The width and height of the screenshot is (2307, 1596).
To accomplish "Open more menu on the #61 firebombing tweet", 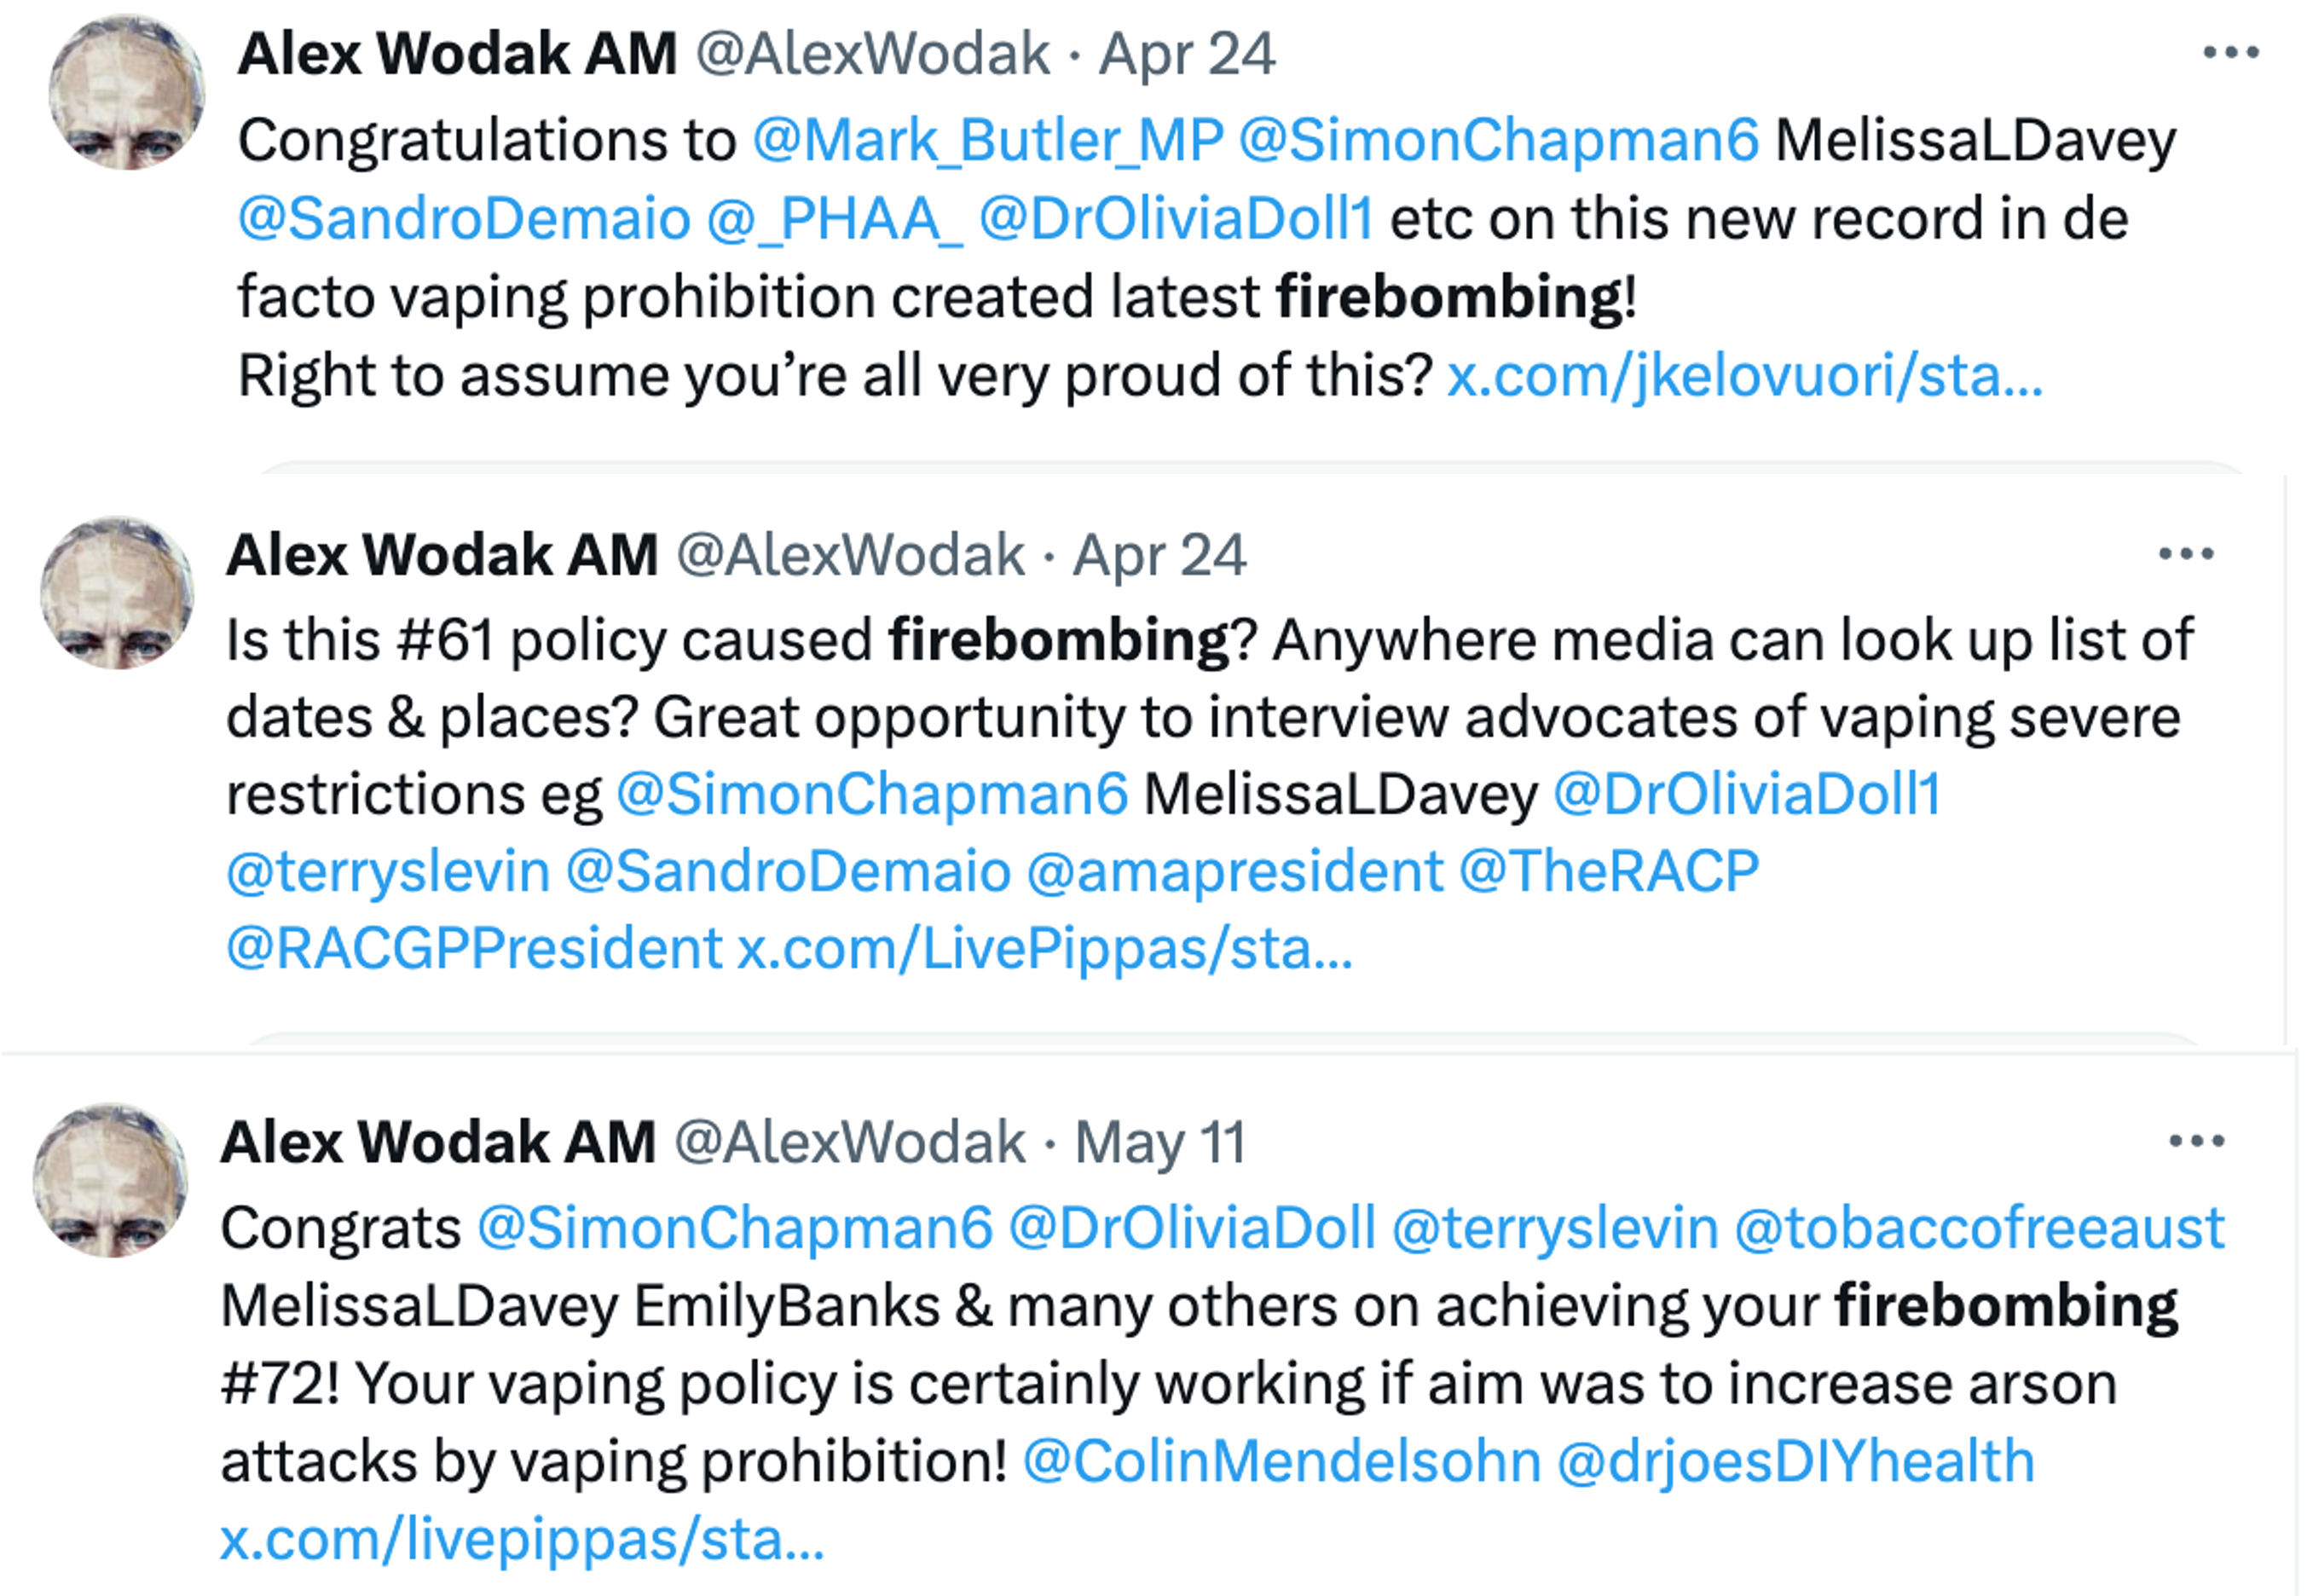I will [2186, 553].
